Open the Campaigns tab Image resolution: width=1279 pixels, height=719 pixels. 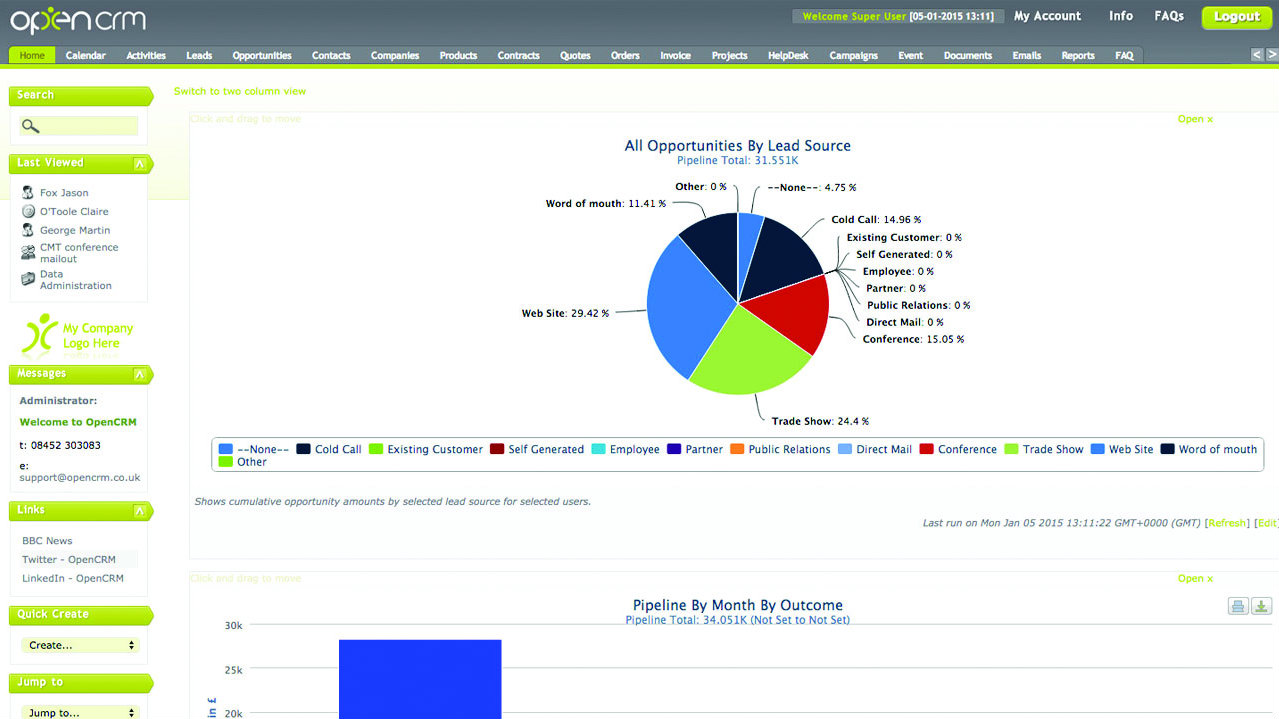click(x=853, y=55)
